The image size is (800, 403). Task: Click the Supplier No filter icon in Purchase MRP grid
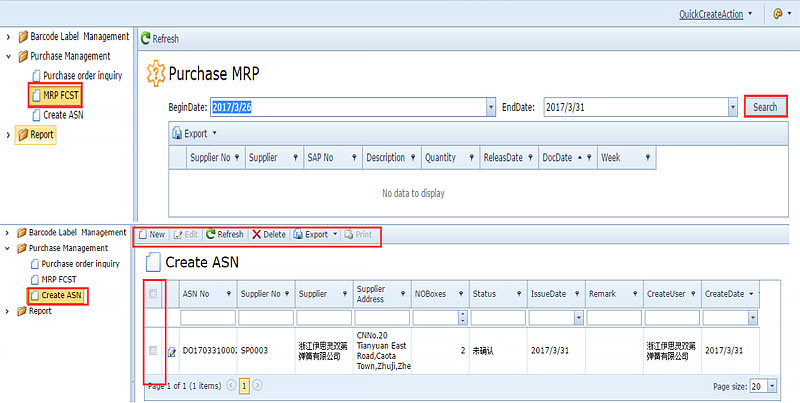pos(236,158)
